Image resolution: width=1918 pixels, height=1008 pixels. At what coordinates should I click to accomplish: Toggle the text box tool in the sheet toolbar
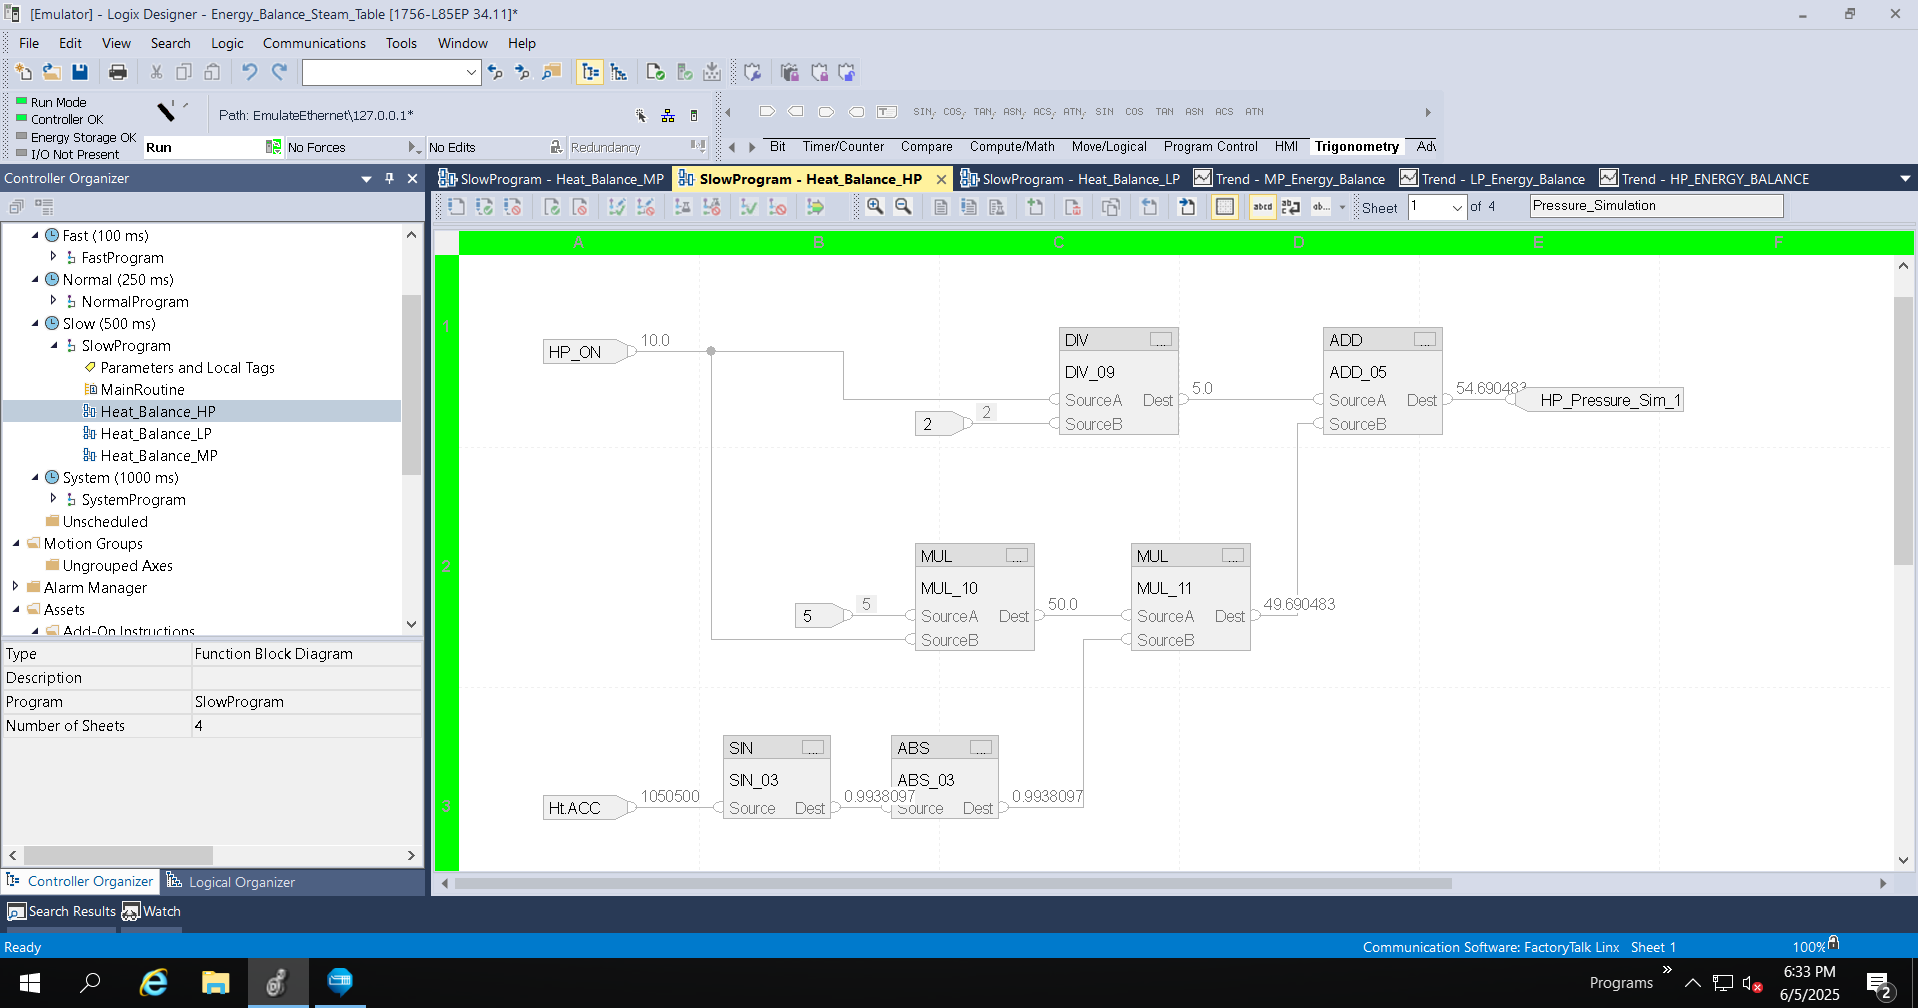coord(1262,206)
